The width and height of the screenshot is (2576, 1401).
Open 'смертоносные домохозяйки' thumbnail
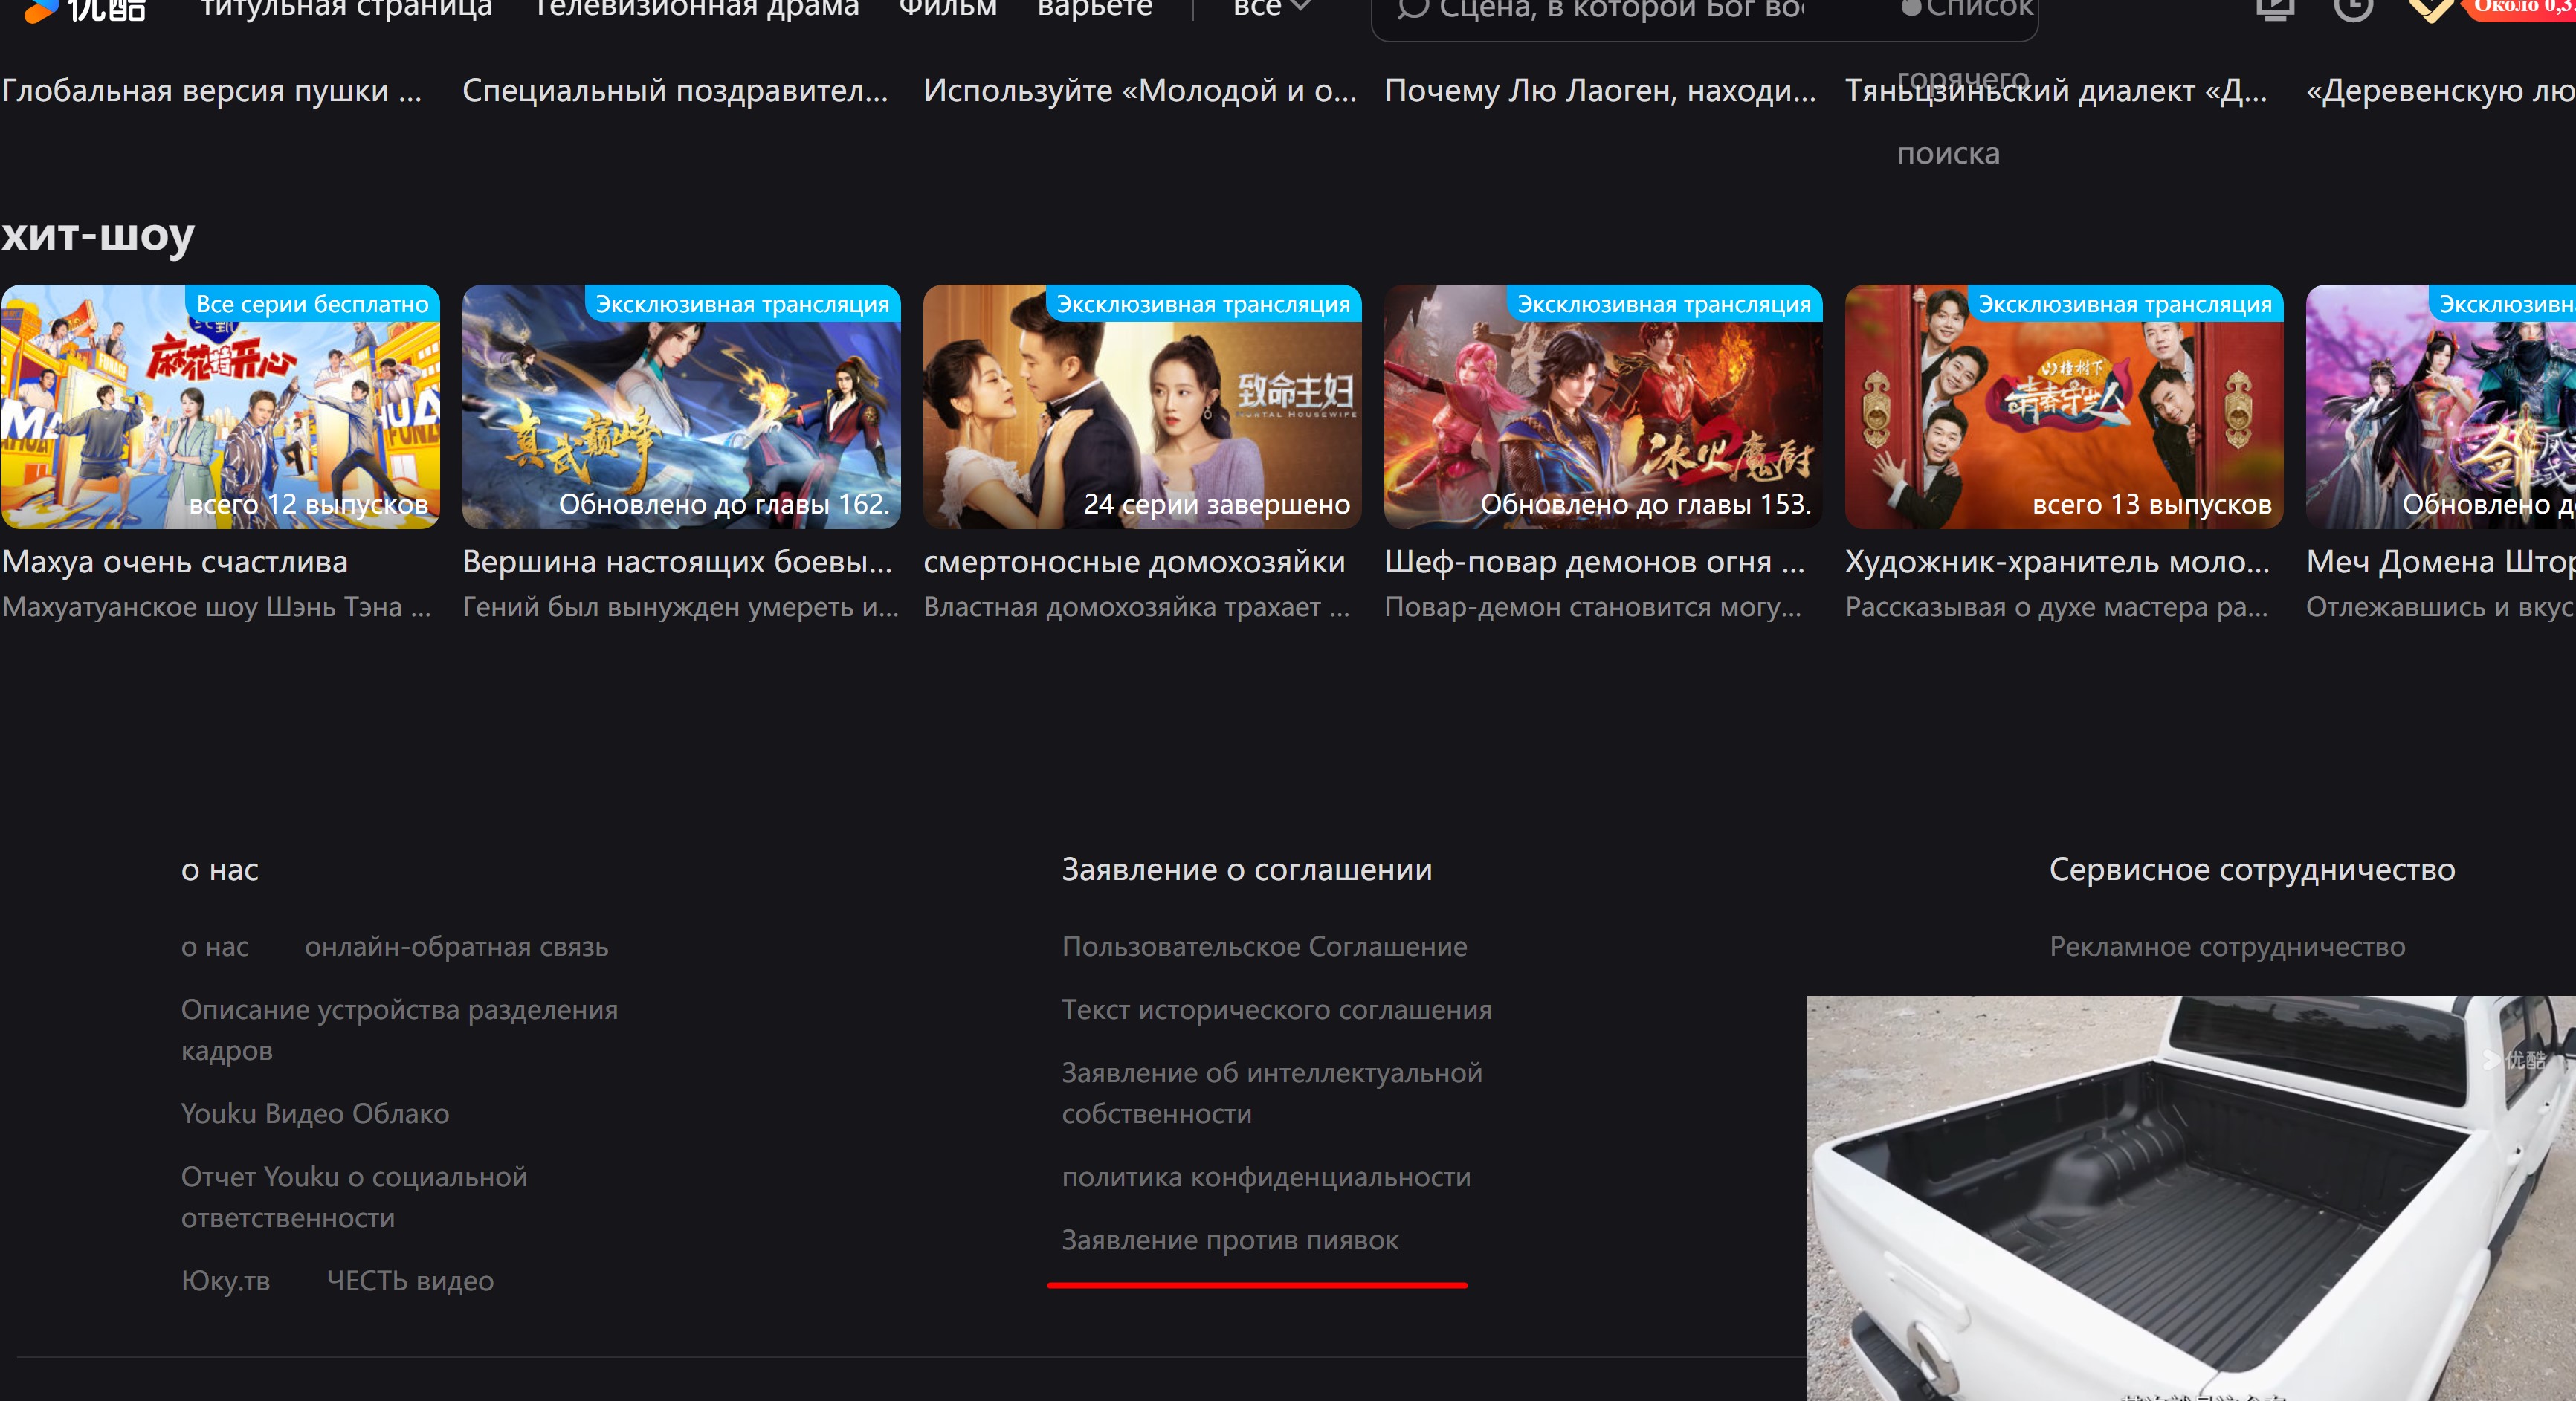tap(1142, 407)
